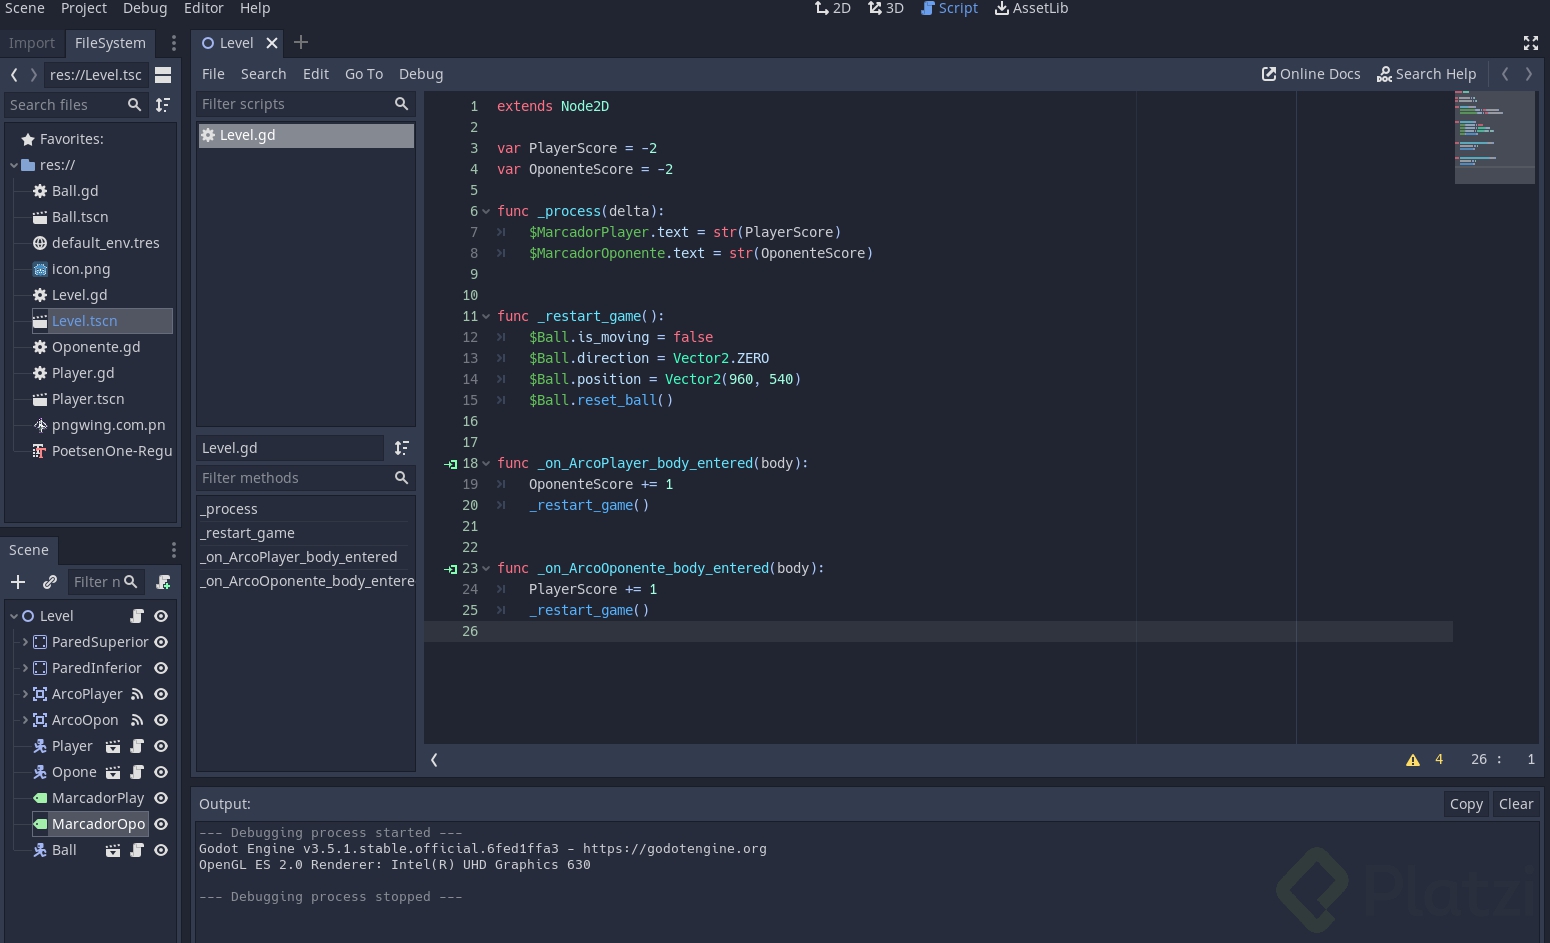This screenshot has width=1550, height=943.
Task: Toggle ArcoOpon node visibility eye
Action: coord(161,720)
